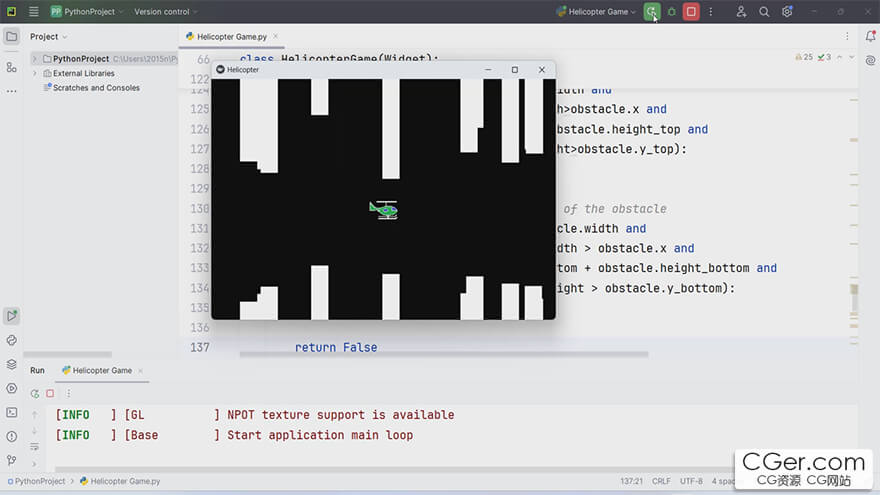Toggle the Run tool window sidebar button
The height and width of the screenshot is (495, 880).
(12, 316)
